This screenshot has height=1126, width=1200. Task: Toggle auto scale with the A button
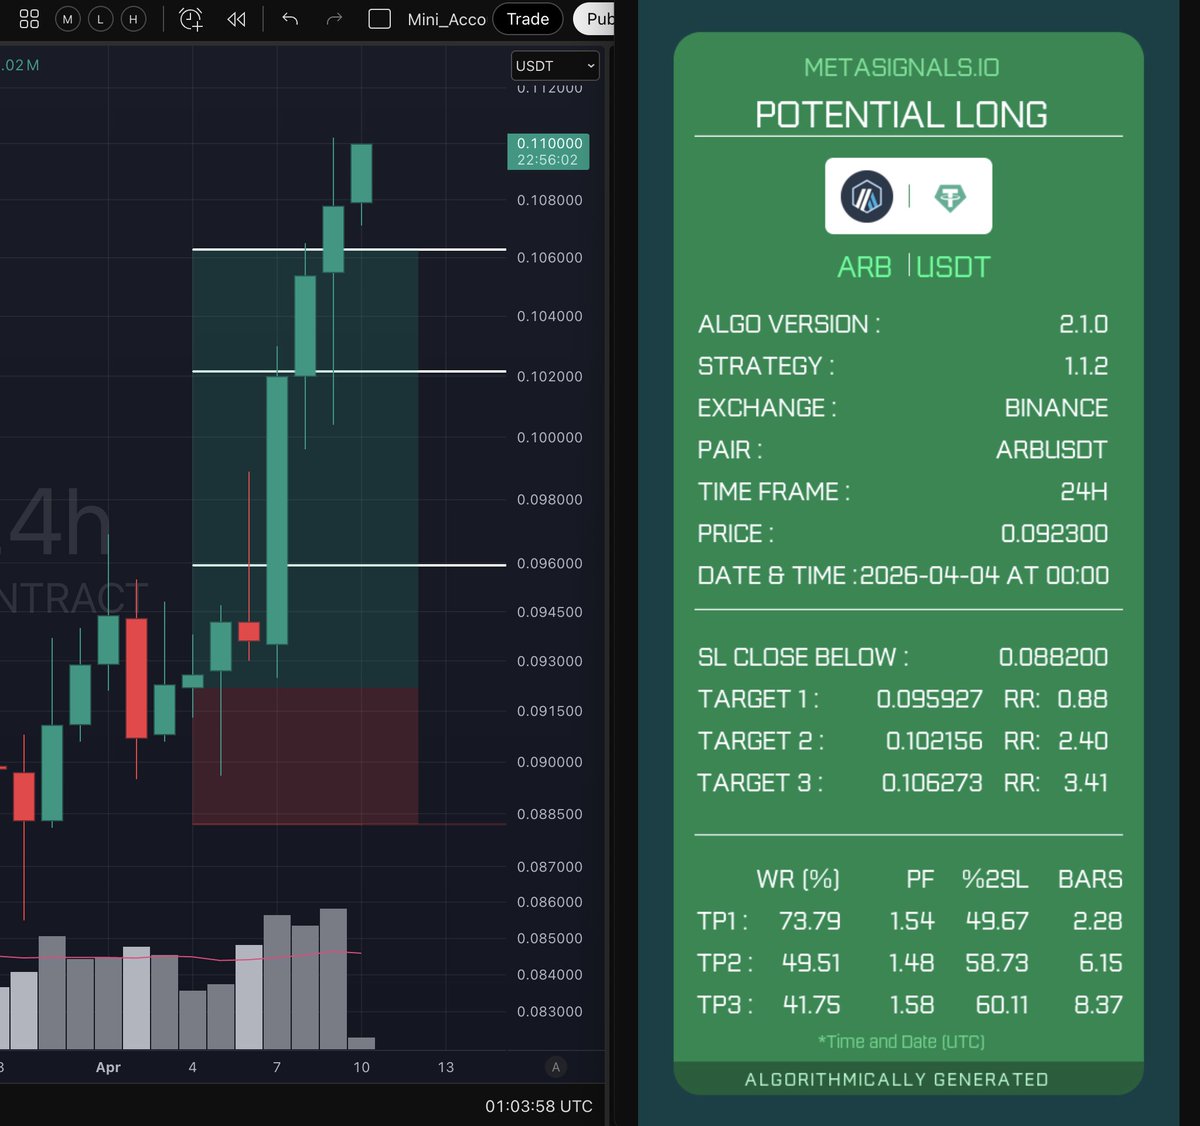tap(556, 1067)
